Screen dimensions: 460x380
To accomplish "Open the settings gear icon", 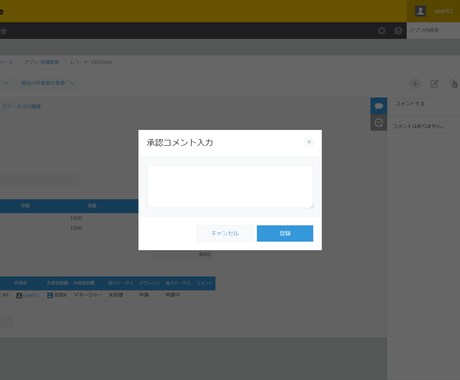I will coord(382,31).
